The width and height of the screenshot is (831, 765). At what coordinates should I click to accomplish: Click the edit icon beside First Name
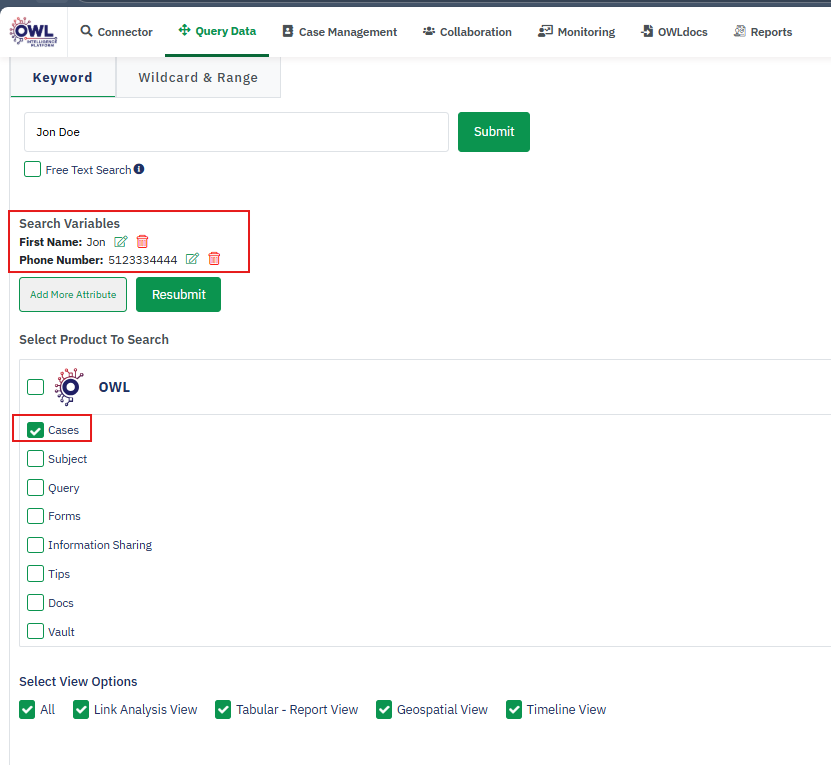[121, 242]
